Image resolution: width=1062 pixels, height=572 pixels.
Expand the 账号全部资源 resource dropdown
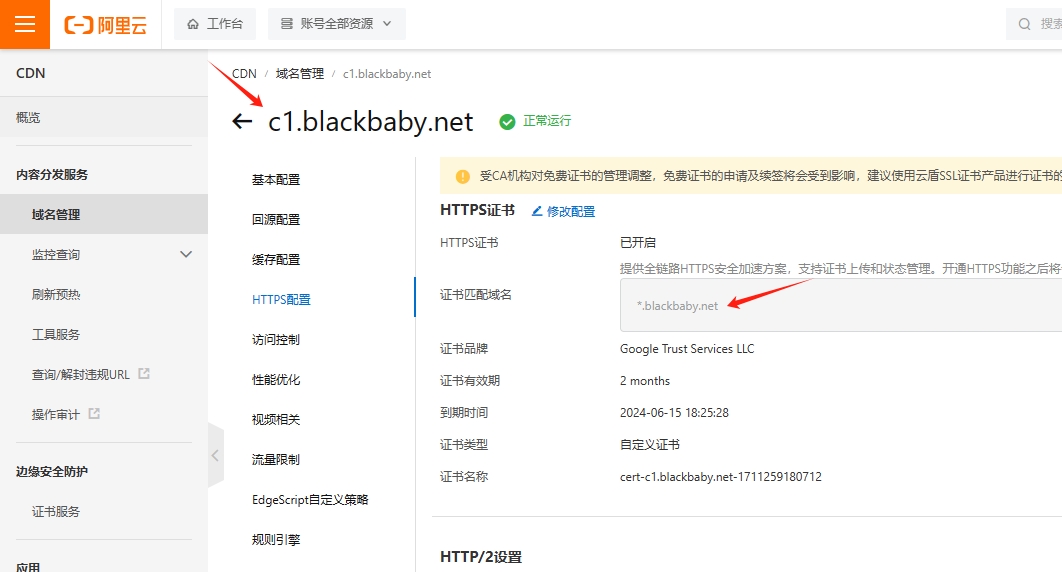[x=337, y=24]
